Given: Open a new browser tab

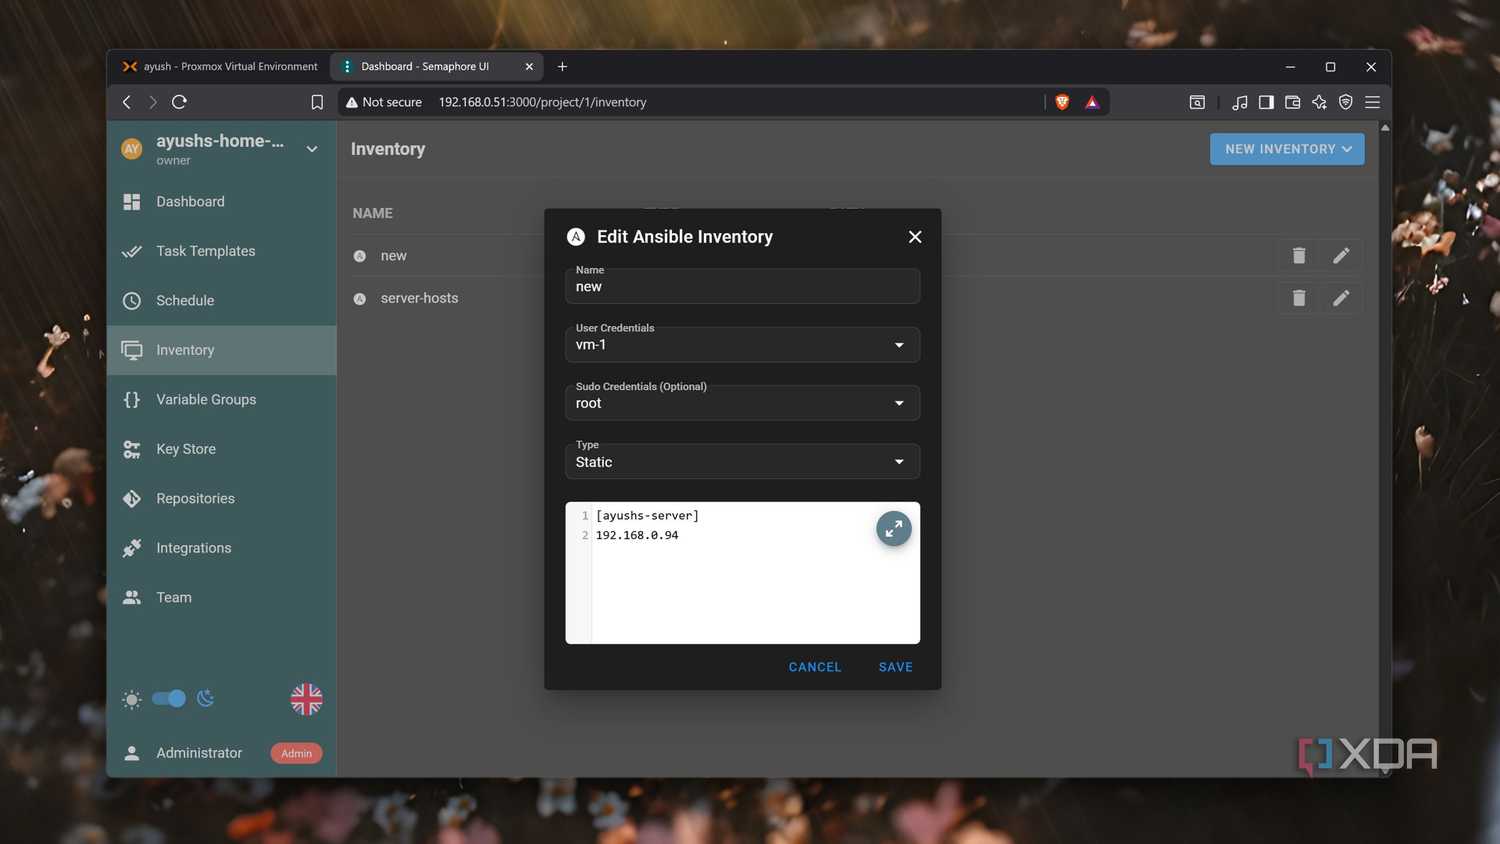Looking at the screenshot, I should click(563, 67).
